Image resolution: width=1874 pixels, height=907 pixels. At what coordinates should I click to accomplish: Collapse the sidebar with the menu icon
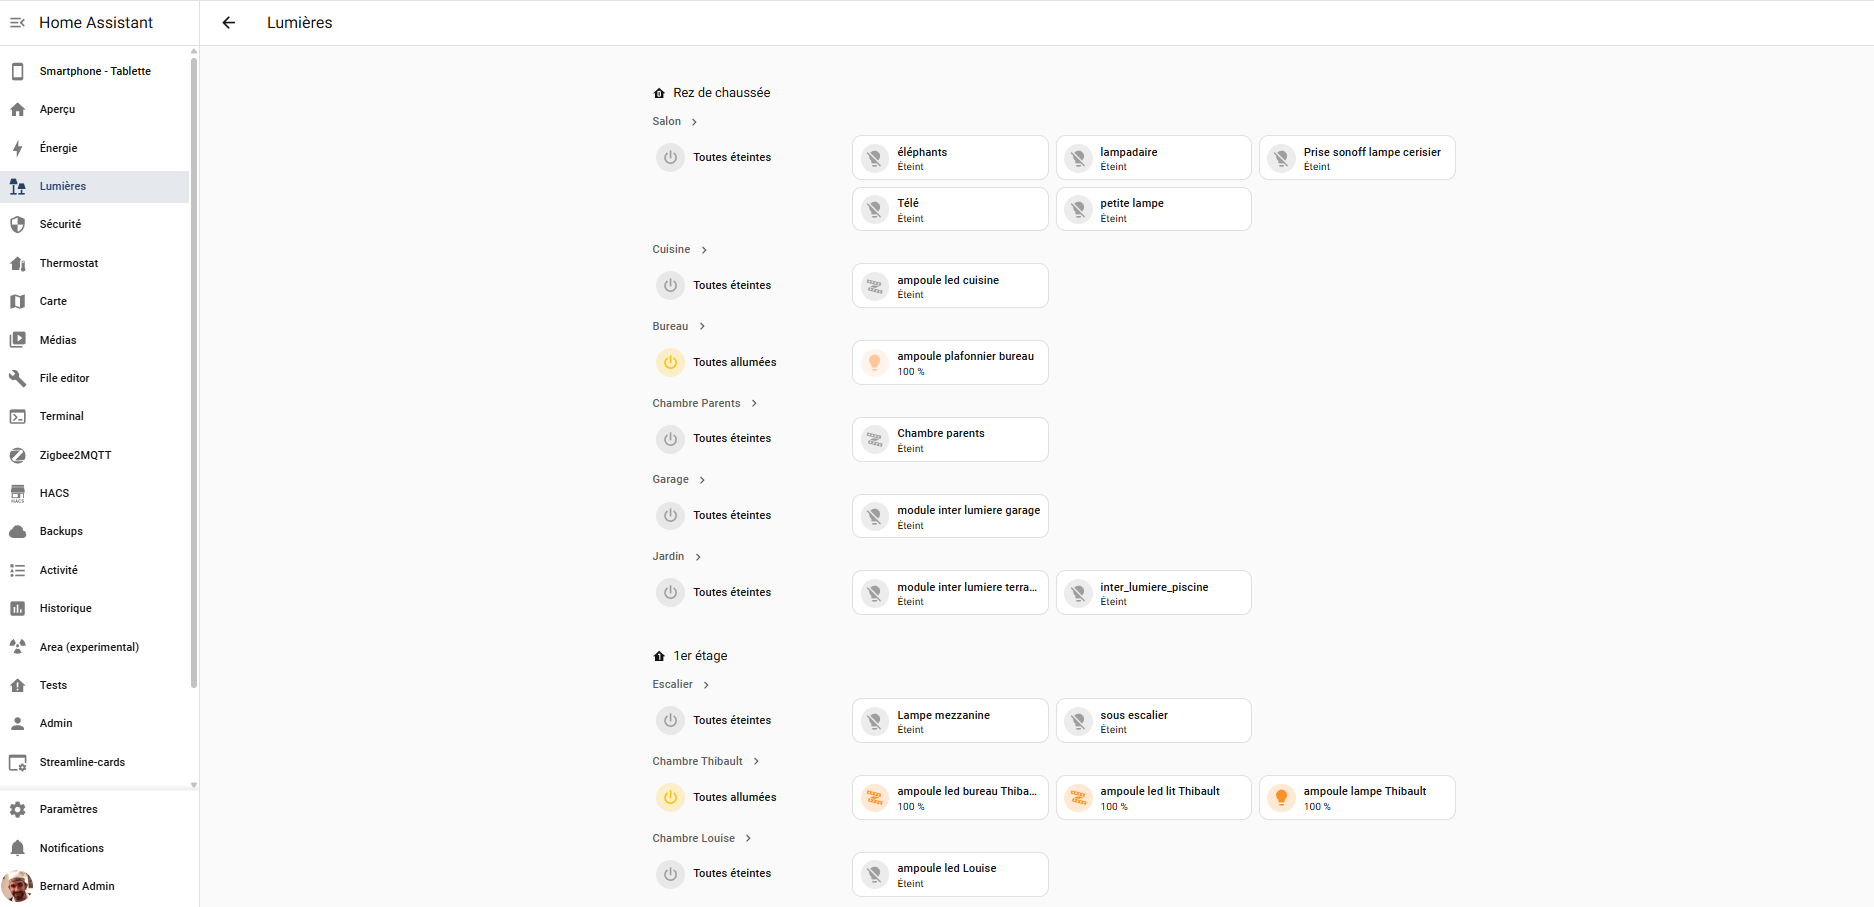click(x=17, y=22)
